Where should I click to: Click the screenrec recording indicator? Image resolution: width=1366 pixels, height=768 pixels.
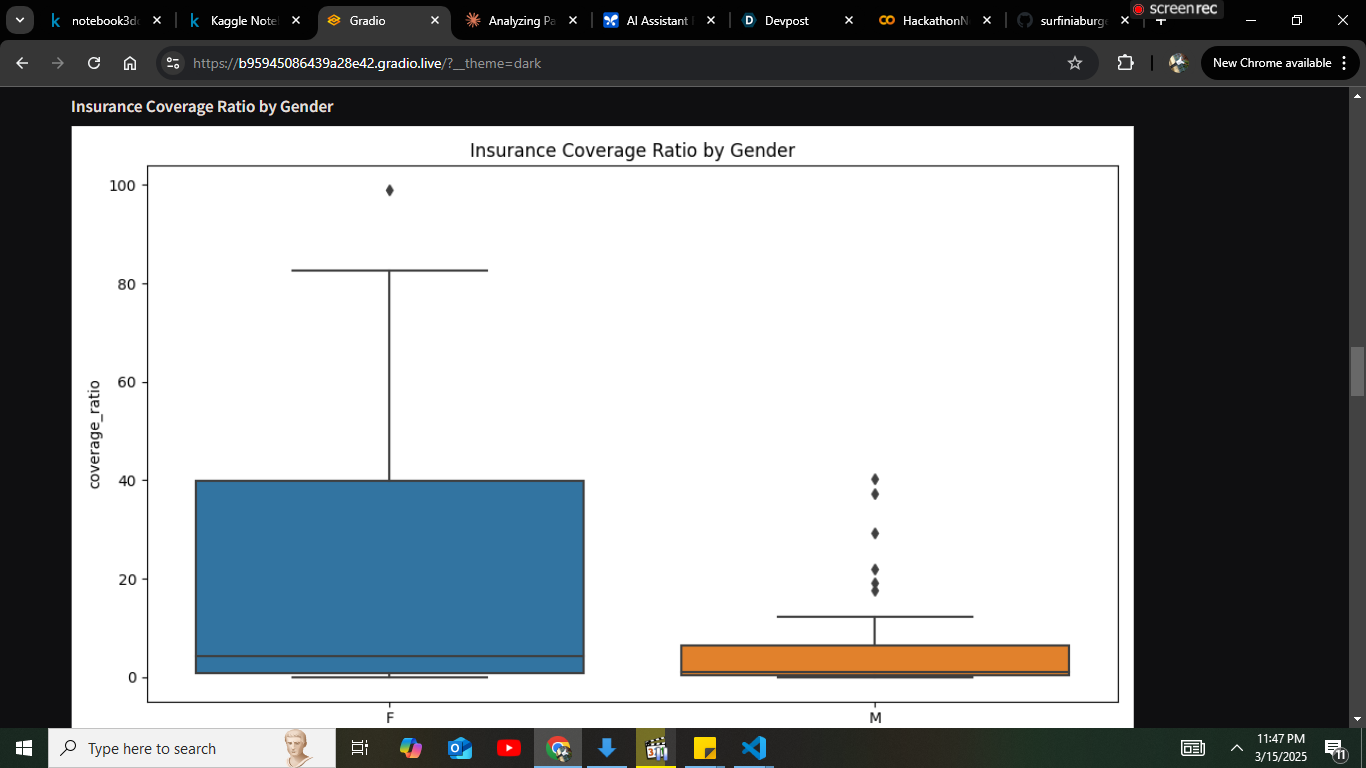[x=1175, y=9]
